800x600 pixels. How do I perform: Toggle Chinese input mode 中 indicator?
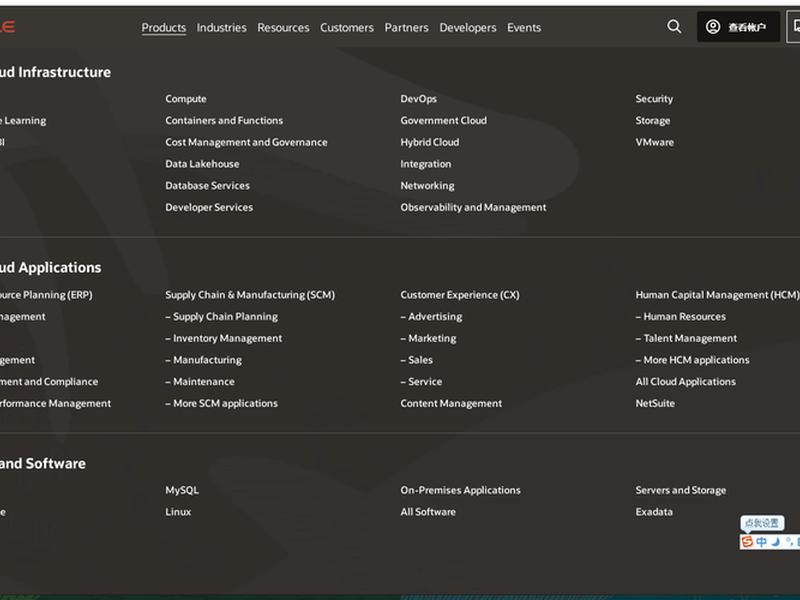[x=761, y=541]
